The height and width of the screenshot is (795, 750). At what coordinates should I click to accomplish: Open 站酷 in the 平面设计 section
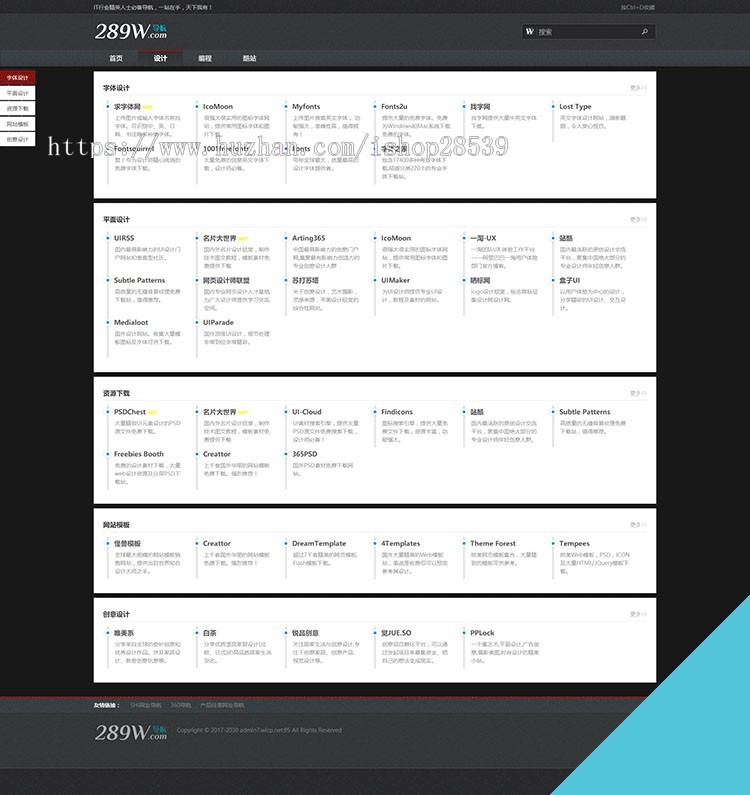click(x=566, y=238)
